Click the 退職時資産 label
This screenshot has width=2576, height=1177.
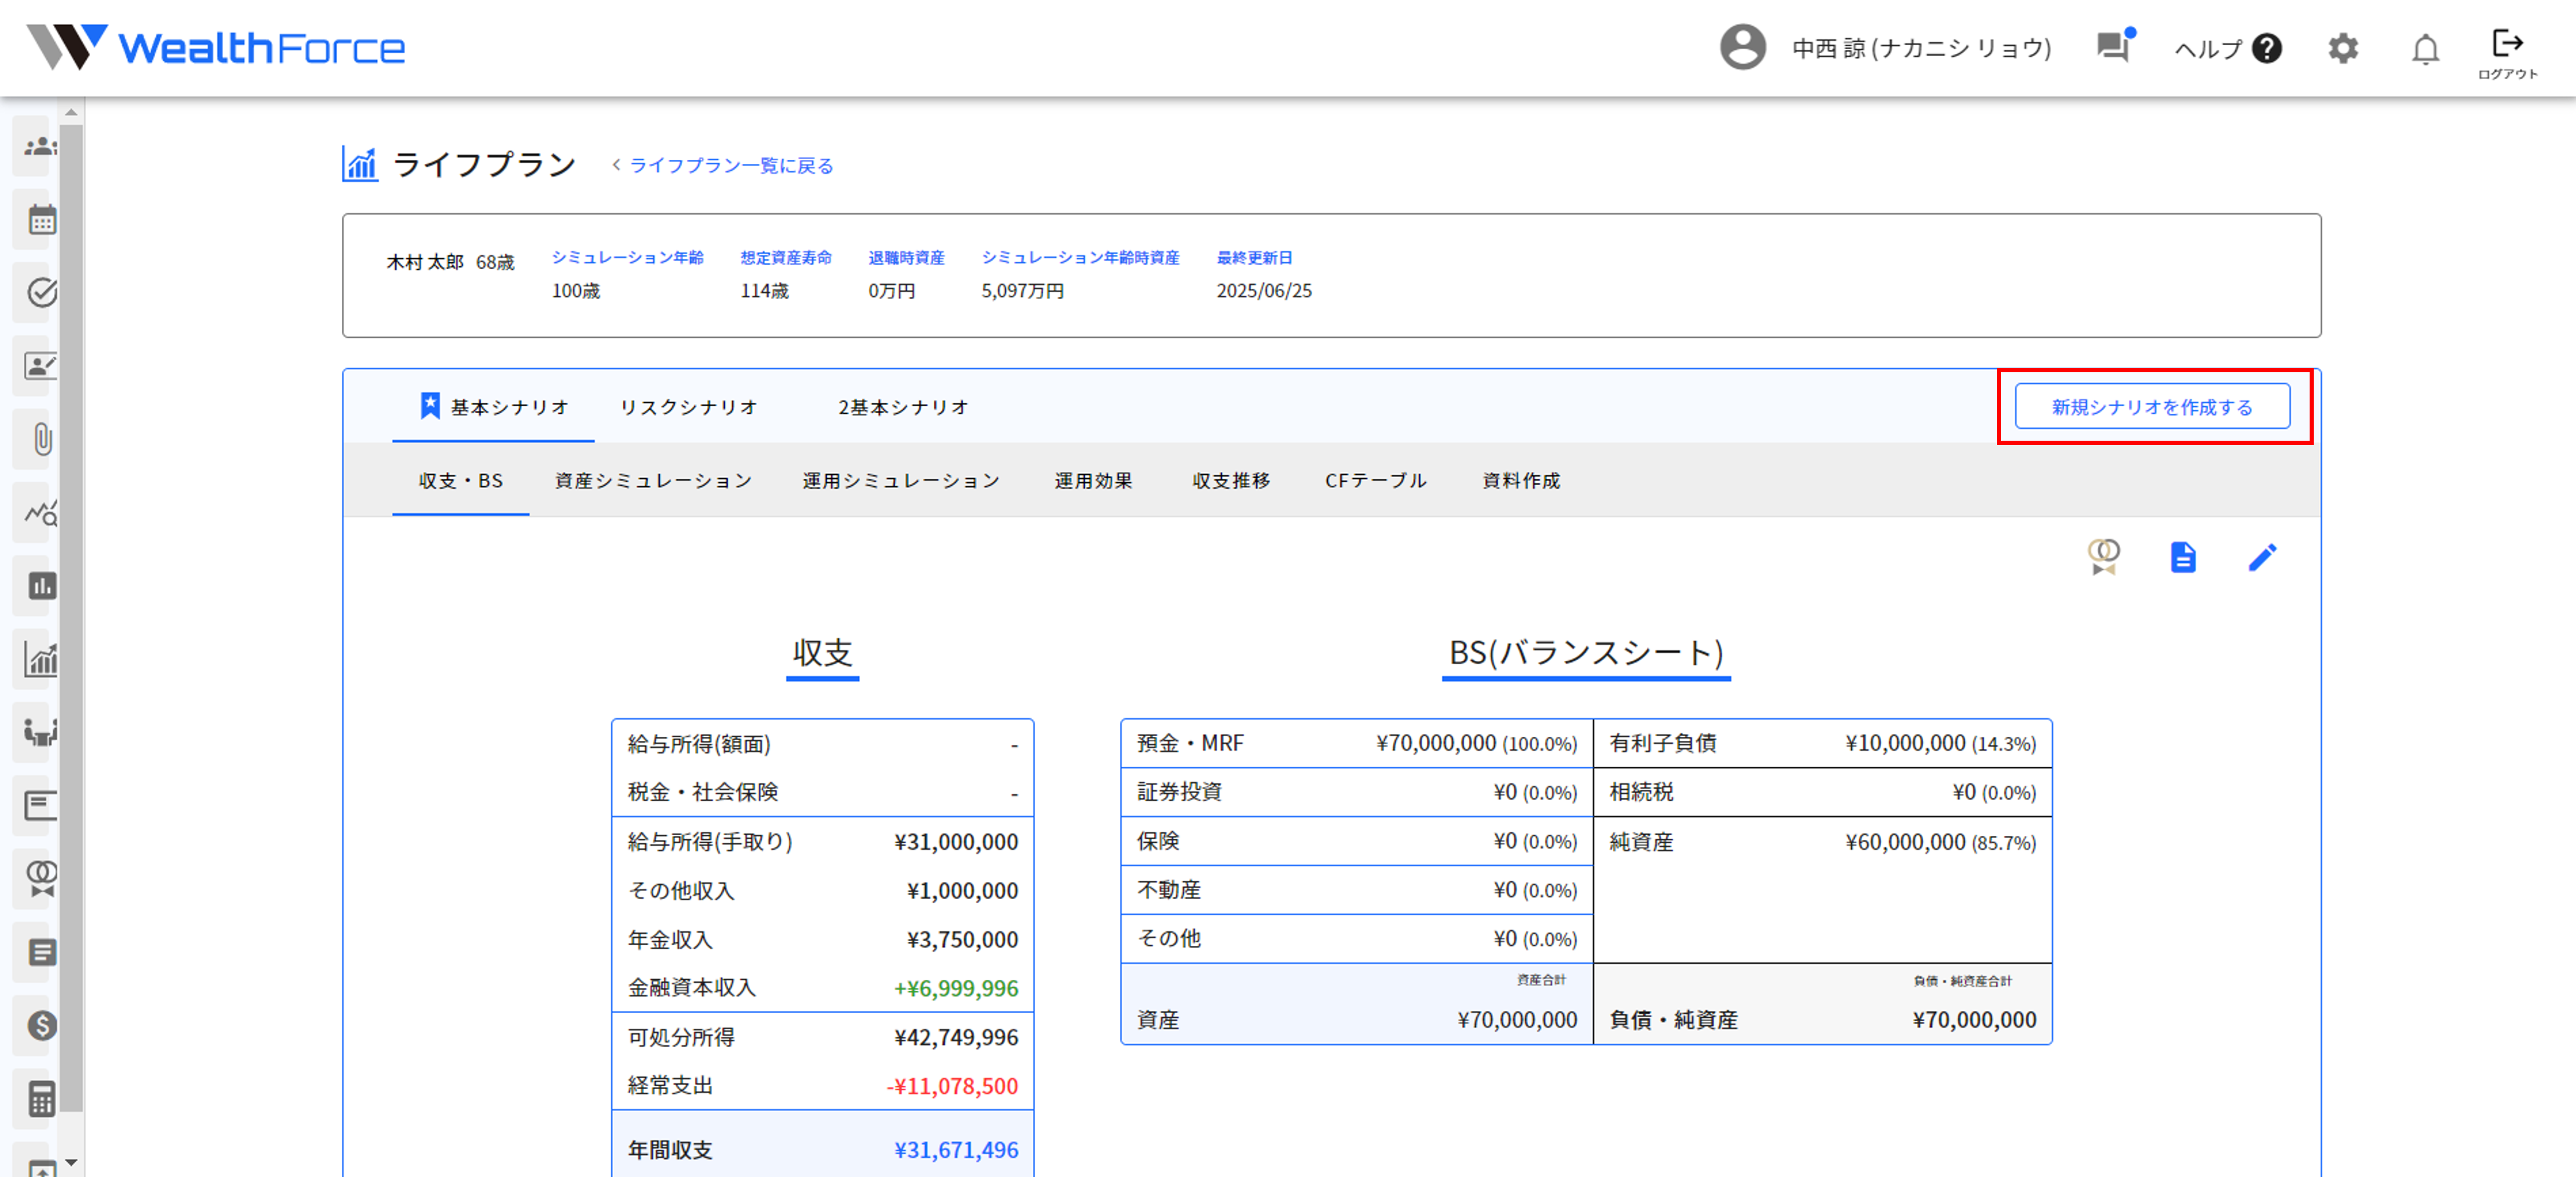click(906, 257)
